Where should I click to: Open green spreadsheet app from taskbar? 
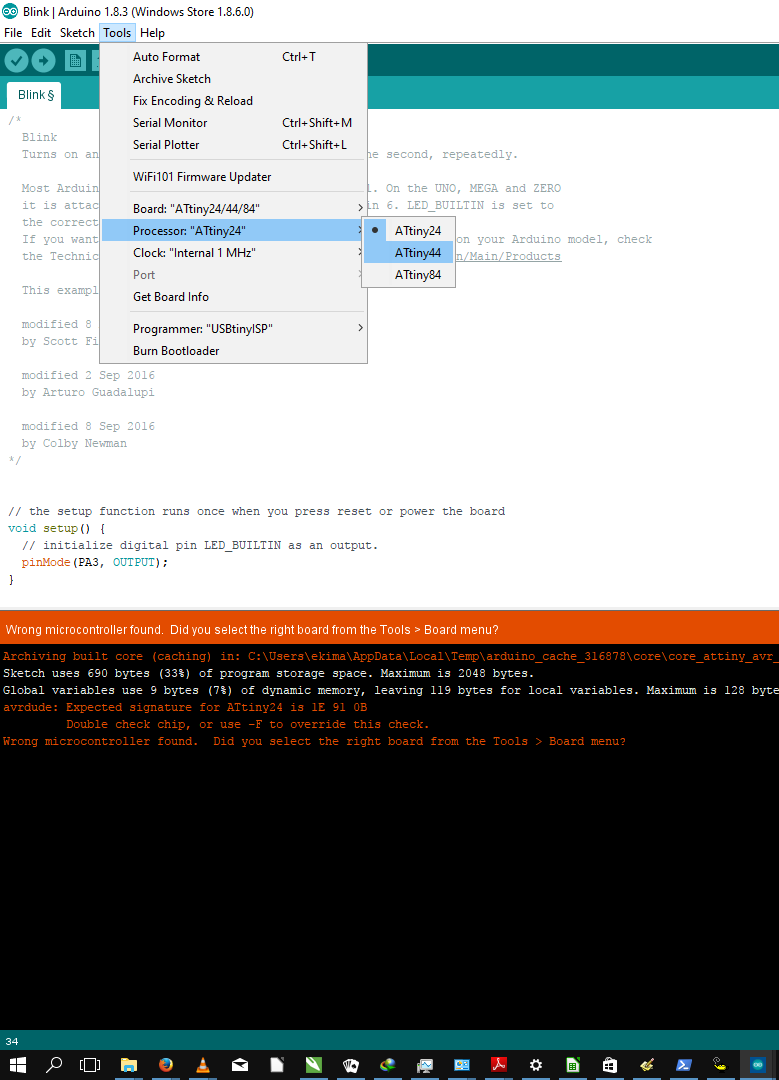[572, 1065]
